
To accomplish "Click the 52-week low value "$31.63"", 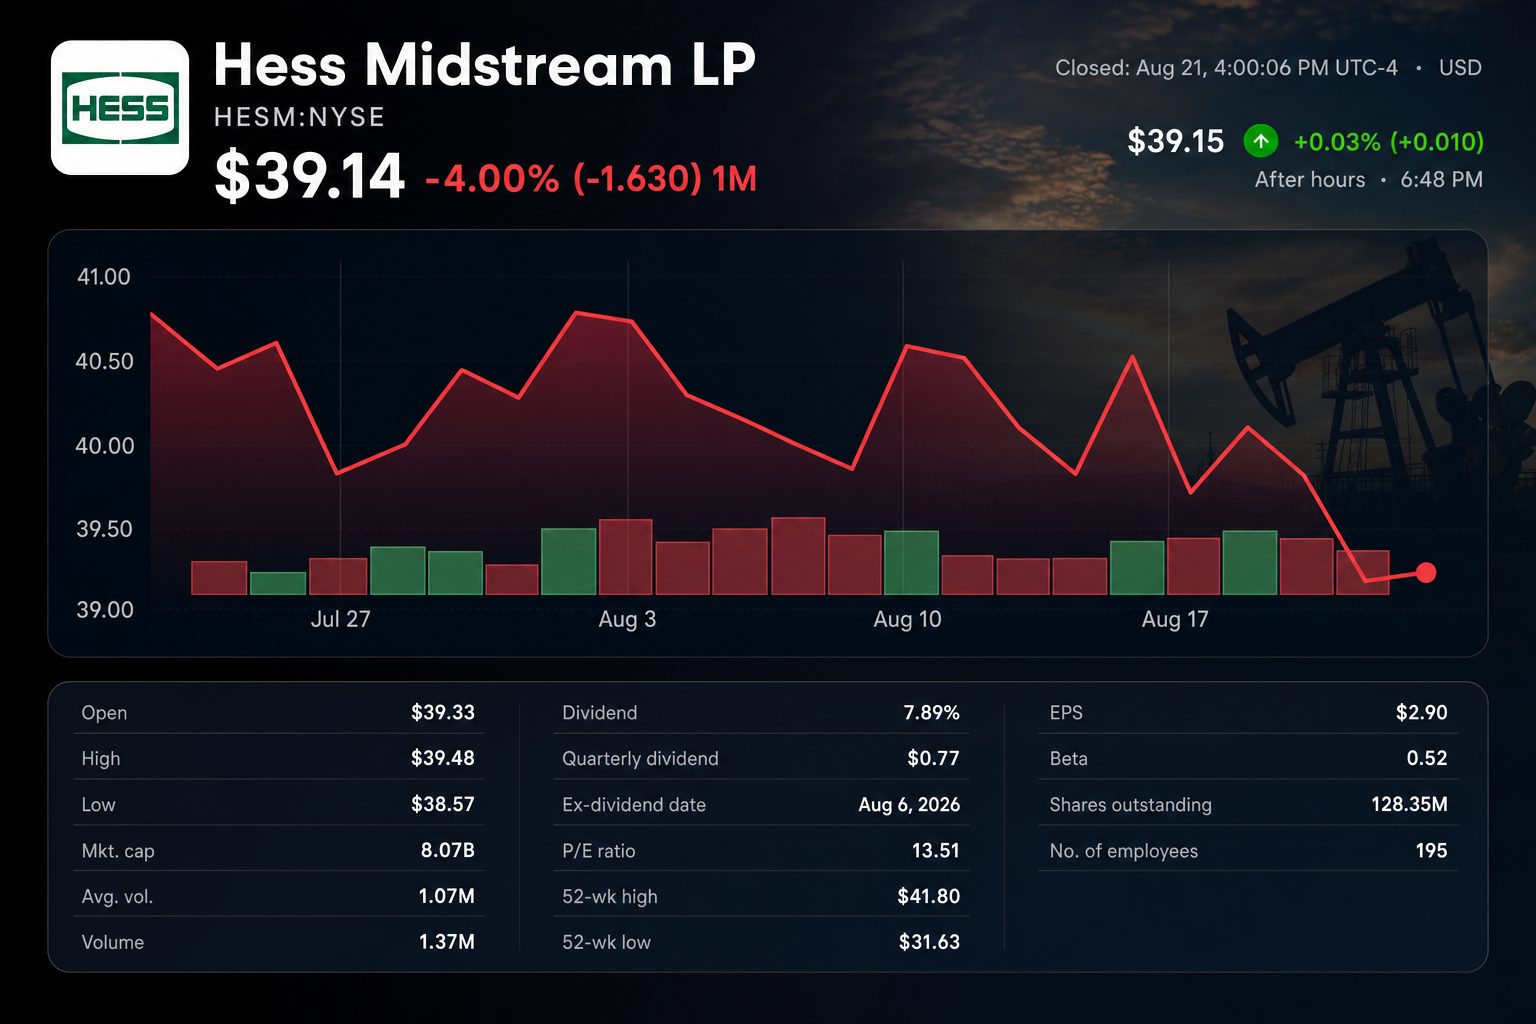I will pos(929,942).
